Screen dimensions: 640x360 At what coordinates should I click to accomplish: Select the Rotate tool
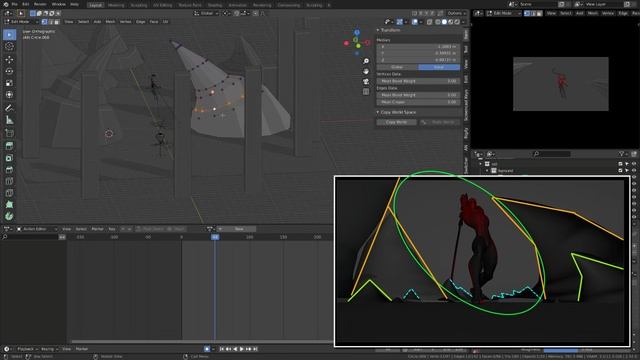pos(9,71)
